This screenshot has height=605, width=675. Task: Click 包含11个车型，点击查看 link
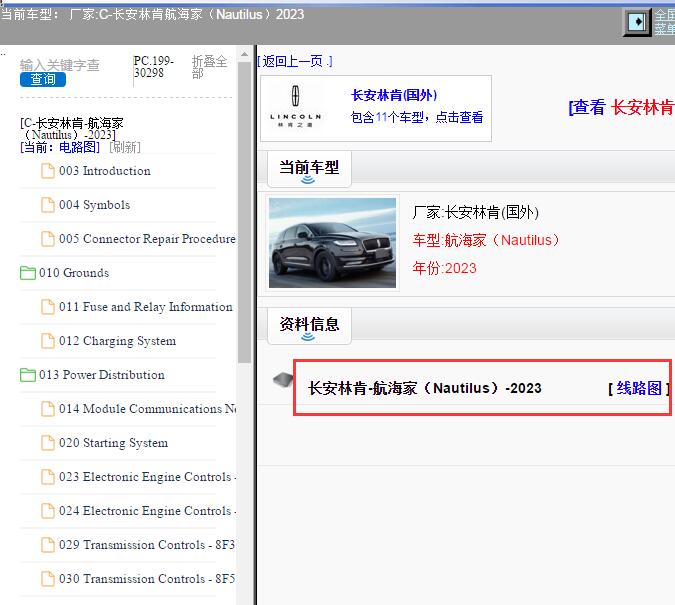417,117
